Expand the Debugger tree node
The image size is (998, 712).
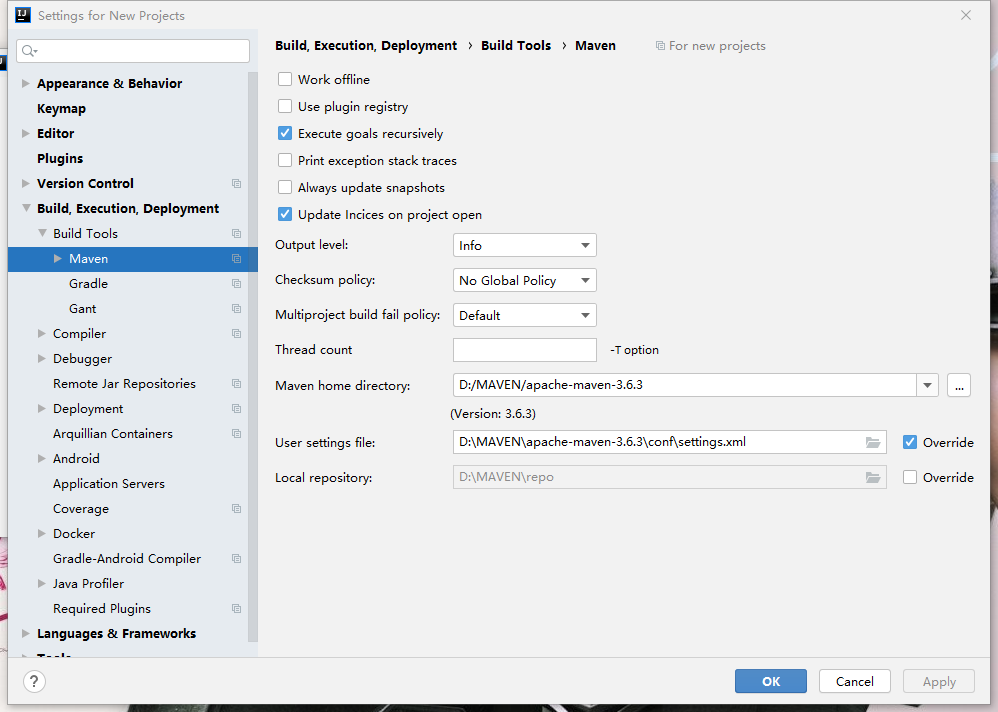41,359
